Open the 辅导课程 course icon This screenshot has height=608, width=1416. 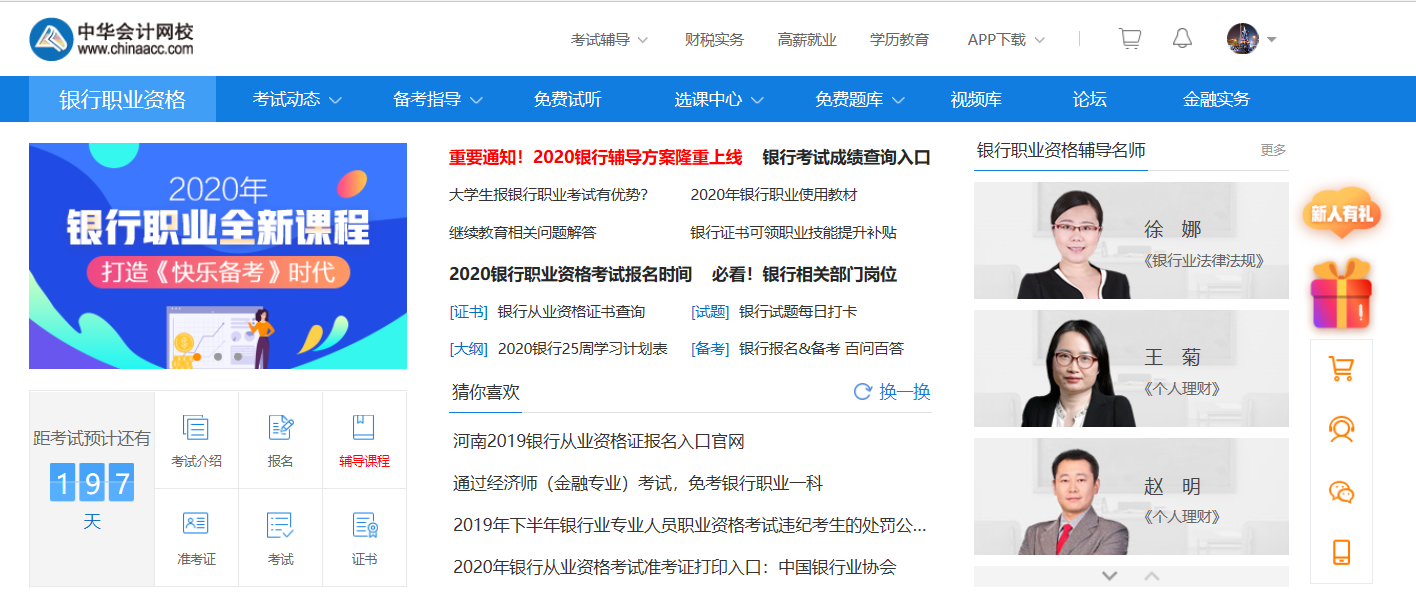click(x=364, y=440)
